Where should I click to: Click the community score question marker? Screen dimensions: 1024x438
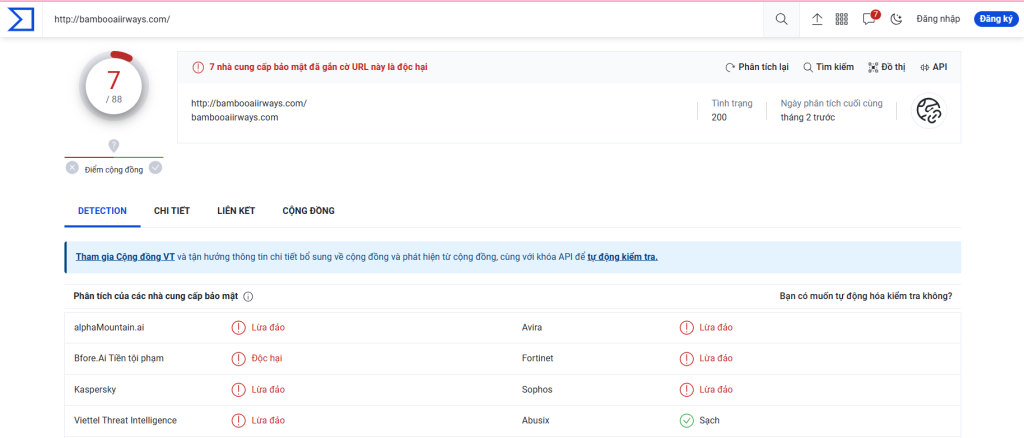pos(114,146)
